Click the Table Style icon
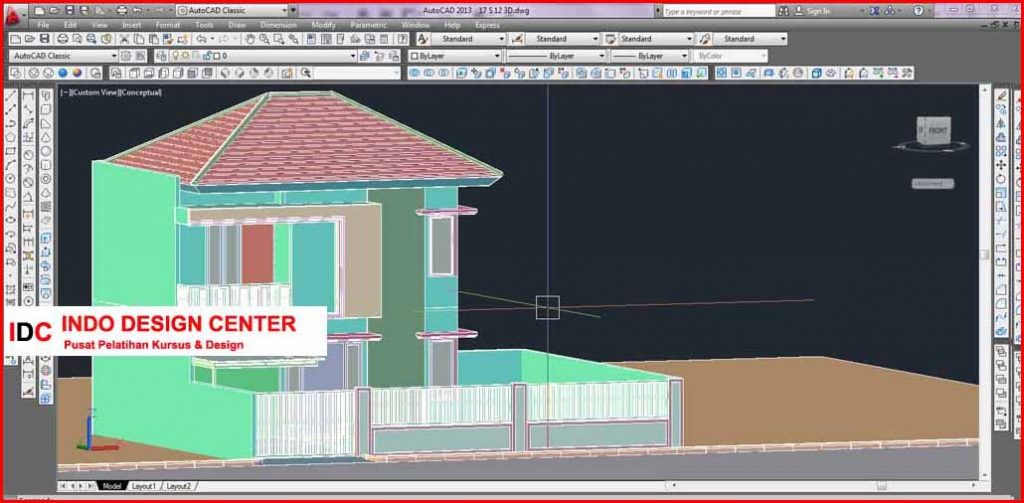This screenshot has height=503, width=1024. pyautogui.click(x=611, y=39)
